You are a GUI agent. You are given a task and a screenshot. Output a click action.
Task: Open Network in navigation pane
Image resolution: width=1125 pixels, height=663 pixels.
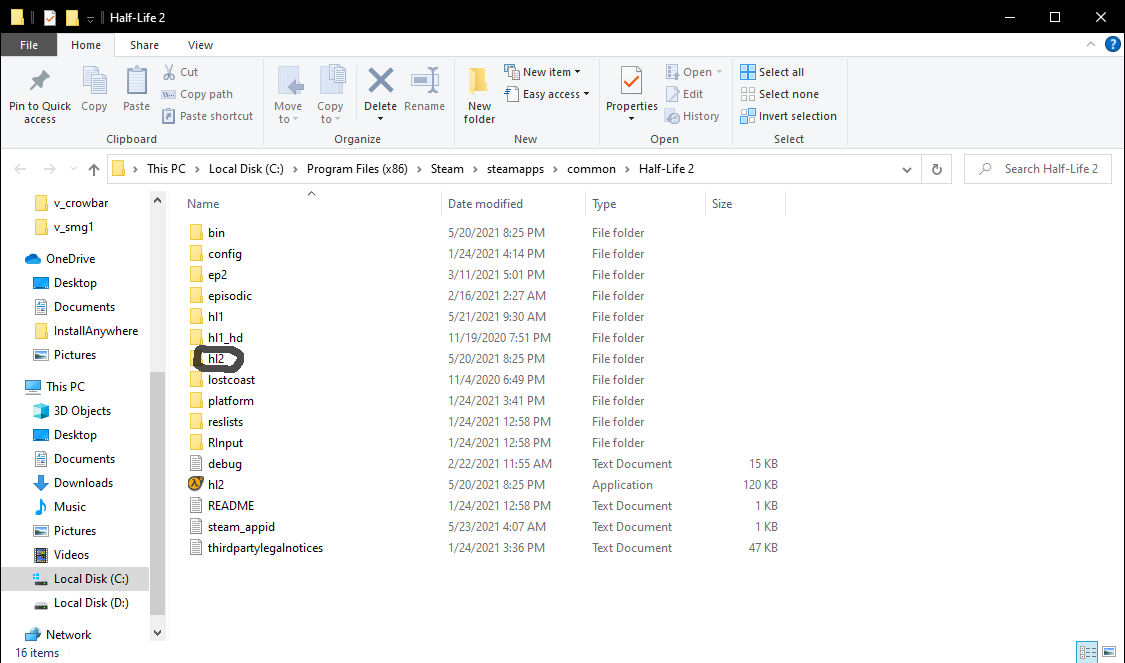68,635
